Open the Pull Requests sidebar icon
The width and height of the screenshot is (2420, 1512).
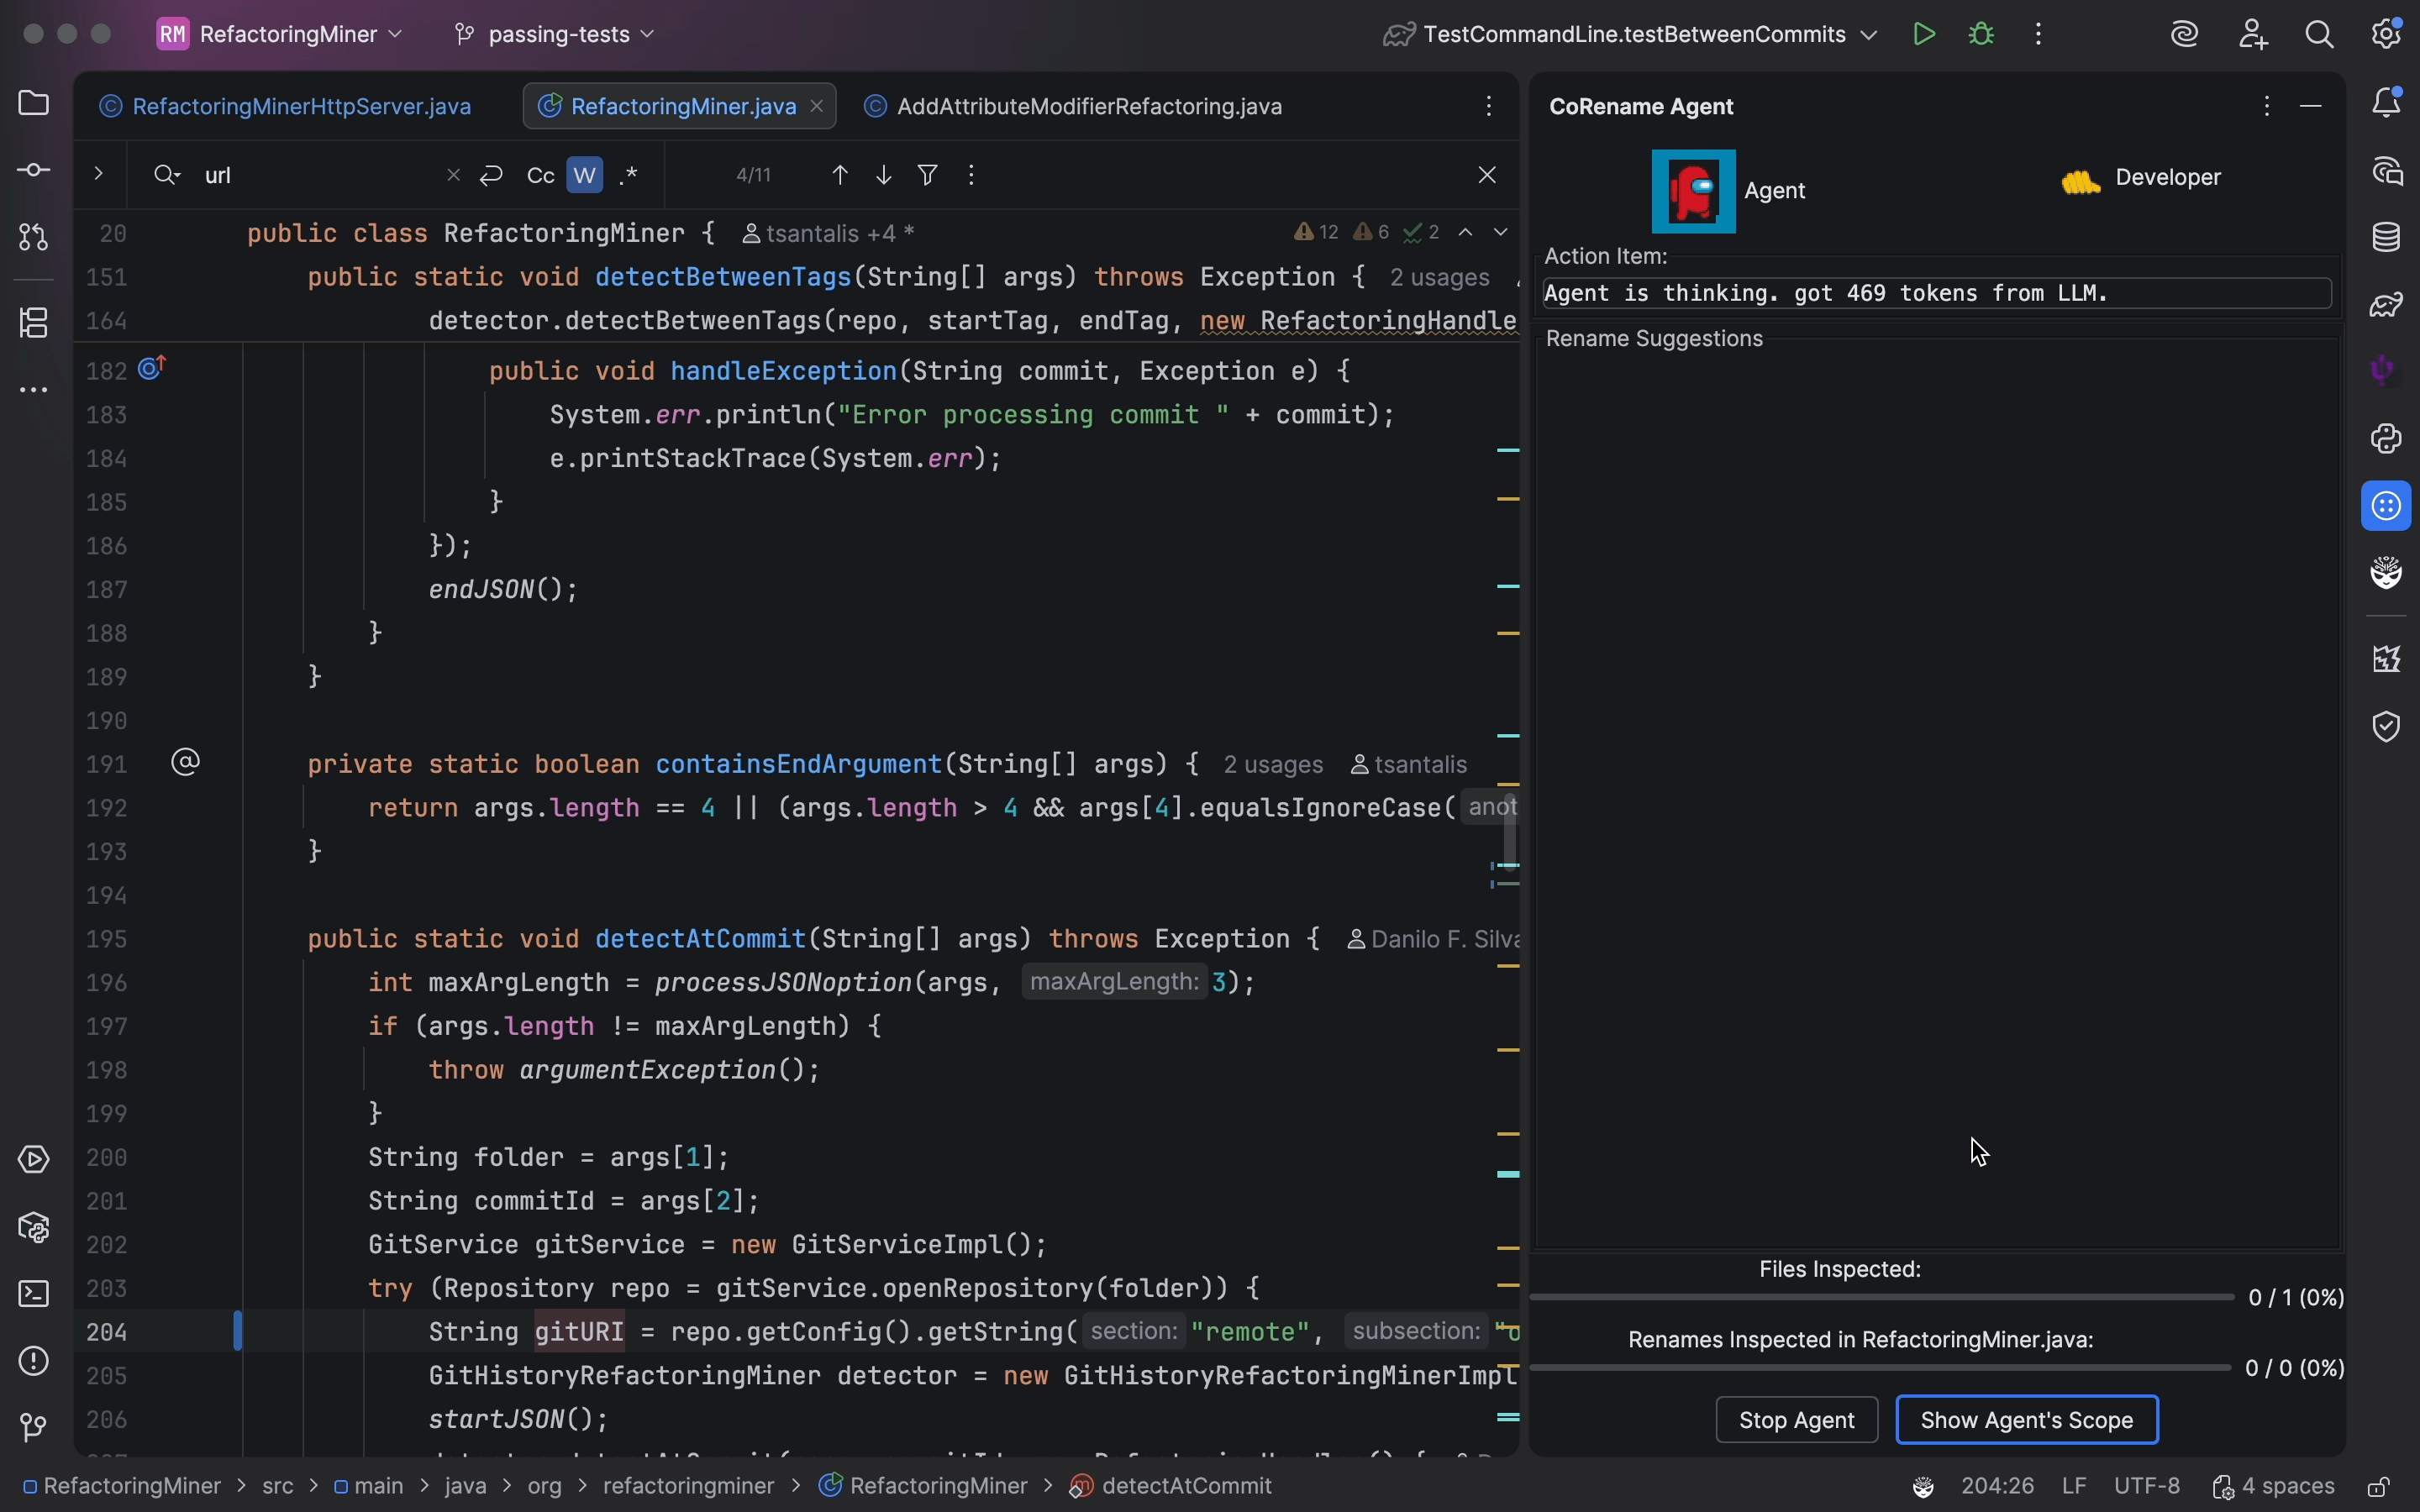(33, 237)
